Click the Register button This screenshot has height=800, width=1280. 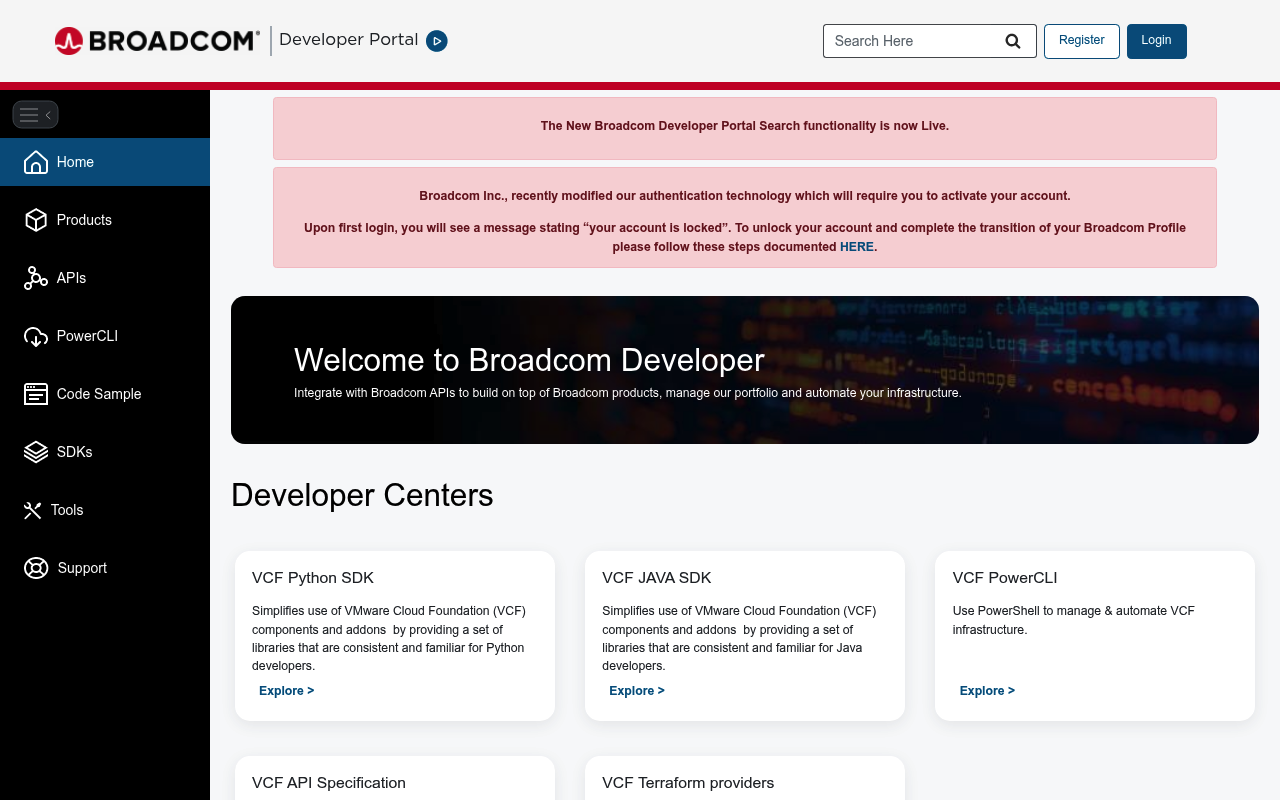pos(1082,41)
